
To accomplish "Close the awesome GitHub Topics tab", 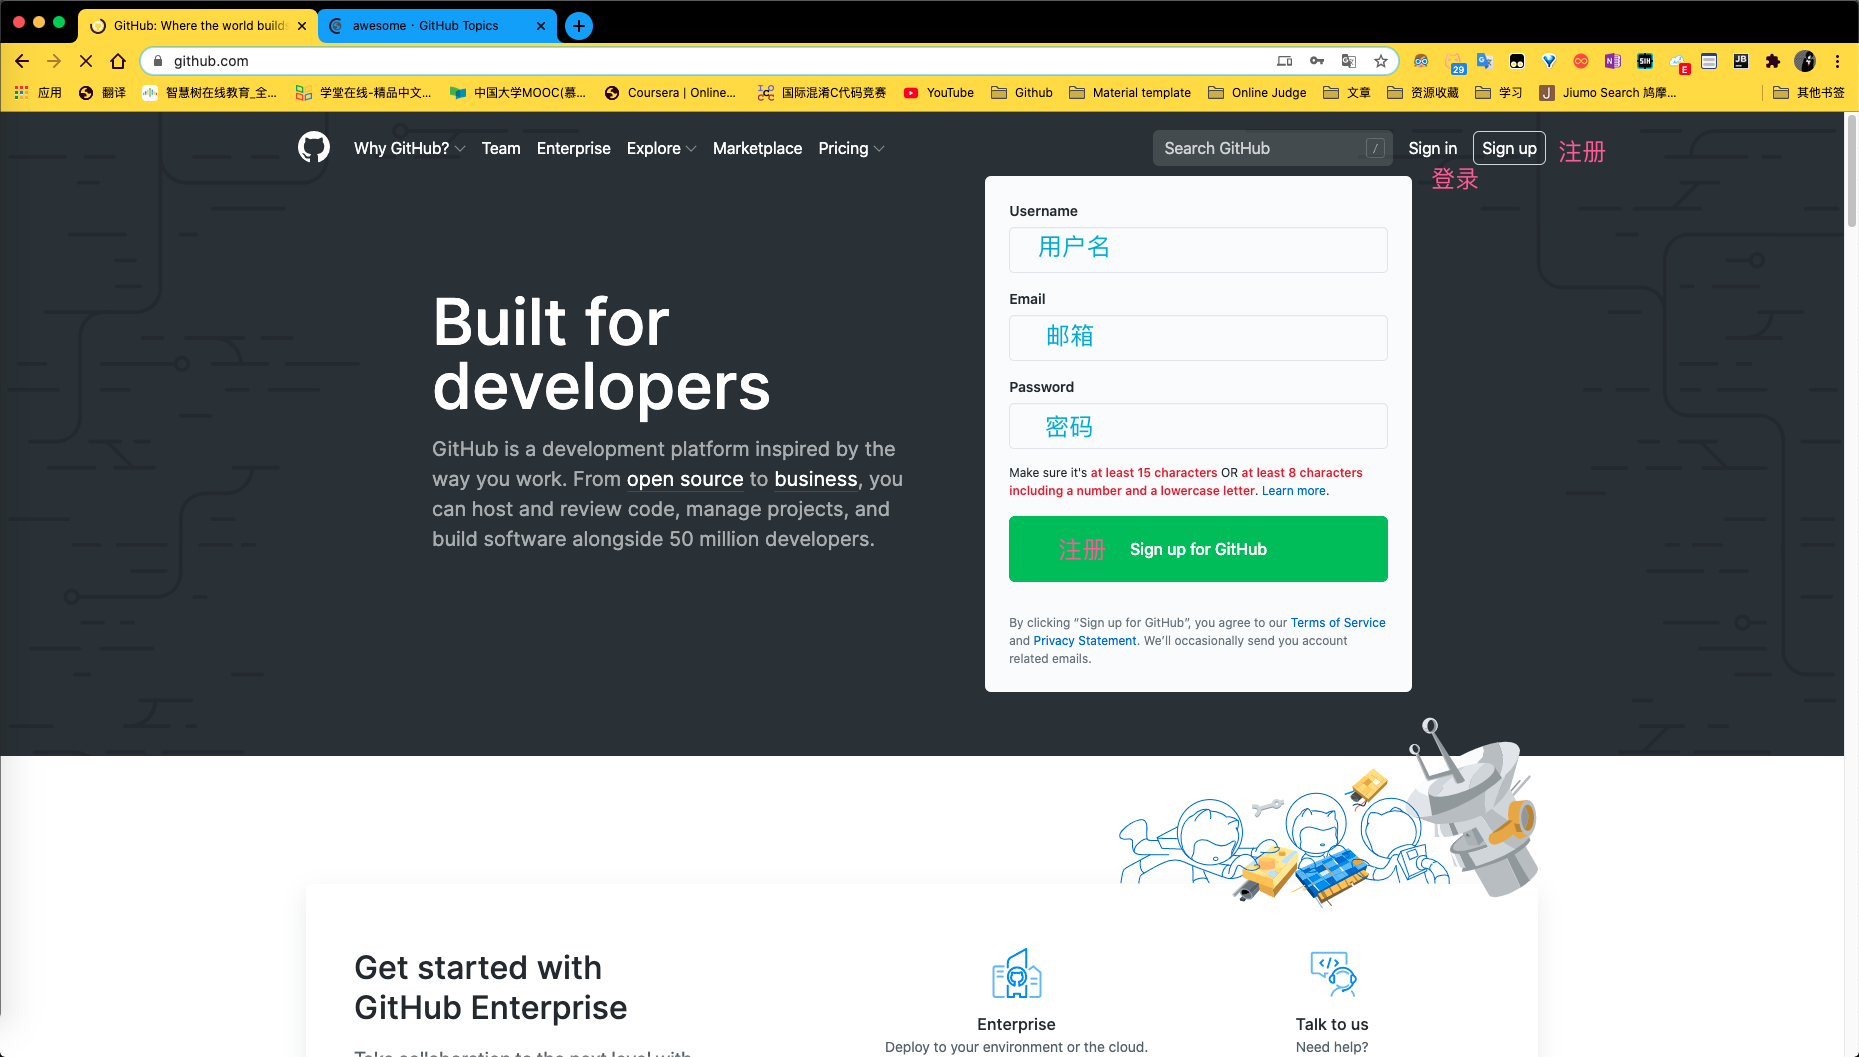I will tap(541, 26).
